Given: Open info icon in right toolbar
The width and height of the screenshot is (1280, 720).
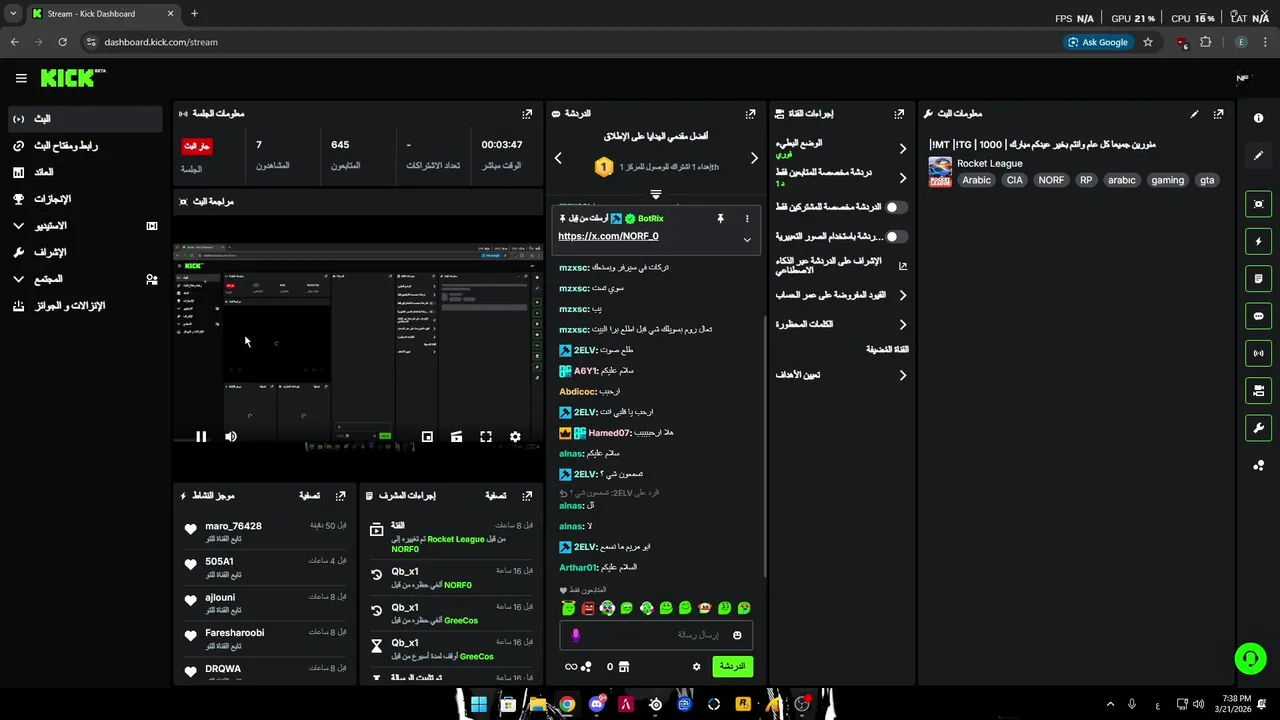Looking at the screenshot, I should (1258, 118).
